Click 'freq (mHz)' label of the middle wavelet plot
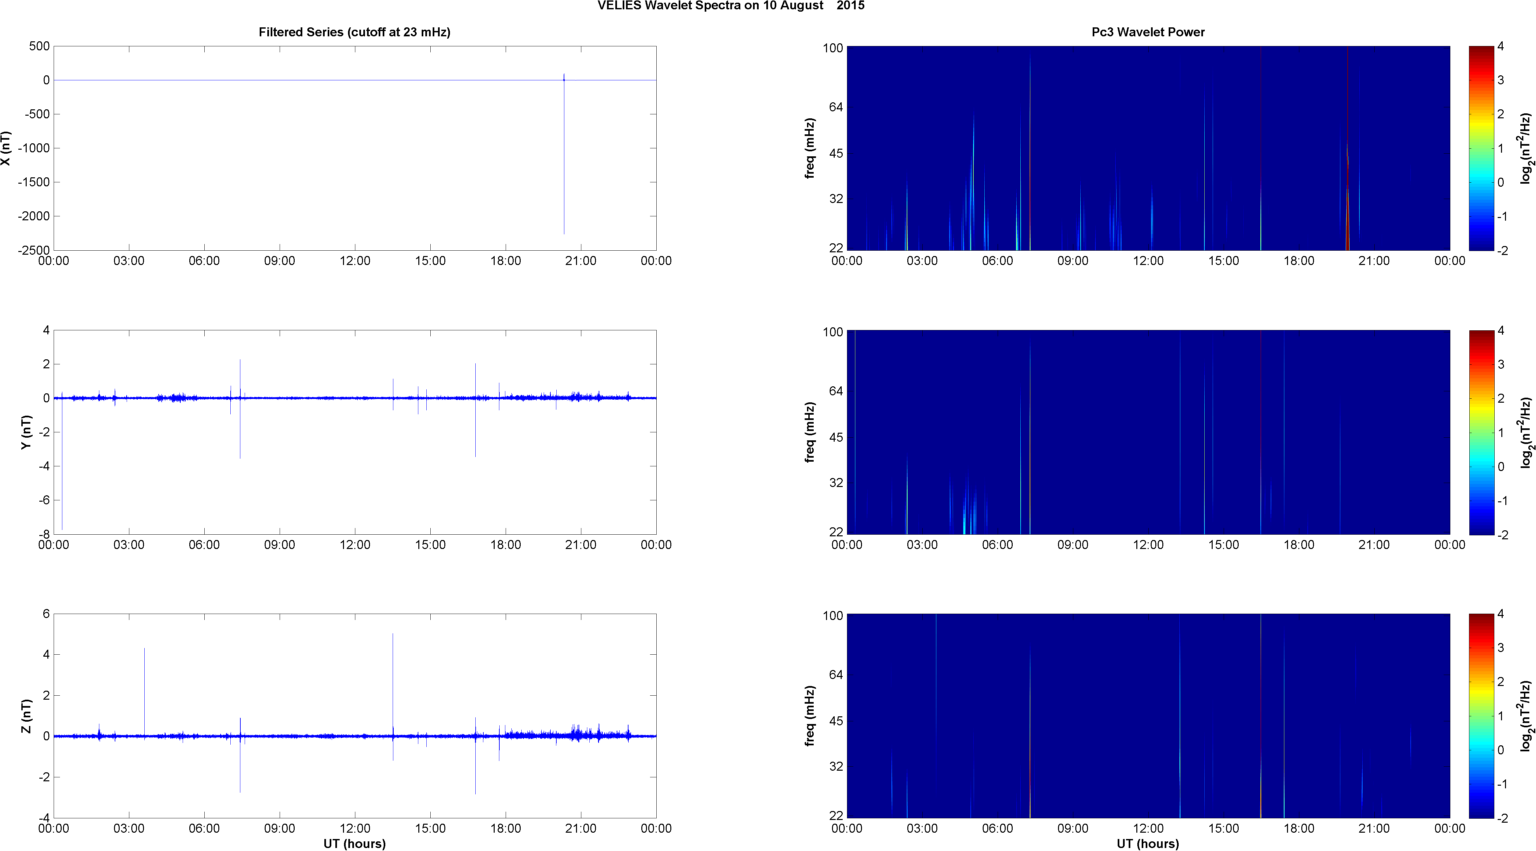Image resolution: width=1536 pixels, height=851 pixels. (x=810, y=432)
